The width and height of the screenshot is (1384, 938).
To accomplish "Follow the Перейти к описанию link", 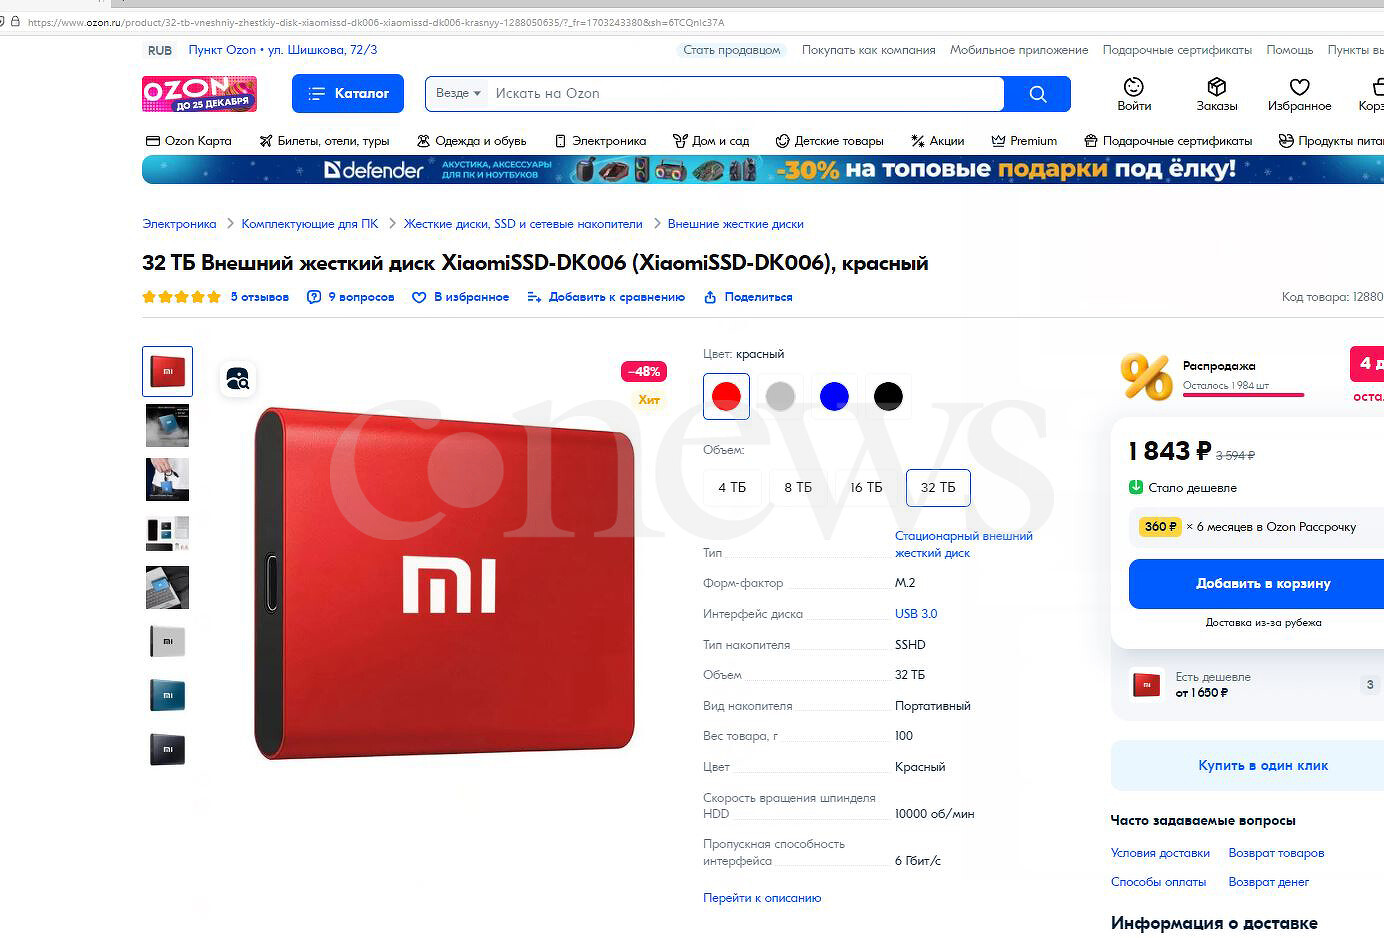I will click(762, 898).
